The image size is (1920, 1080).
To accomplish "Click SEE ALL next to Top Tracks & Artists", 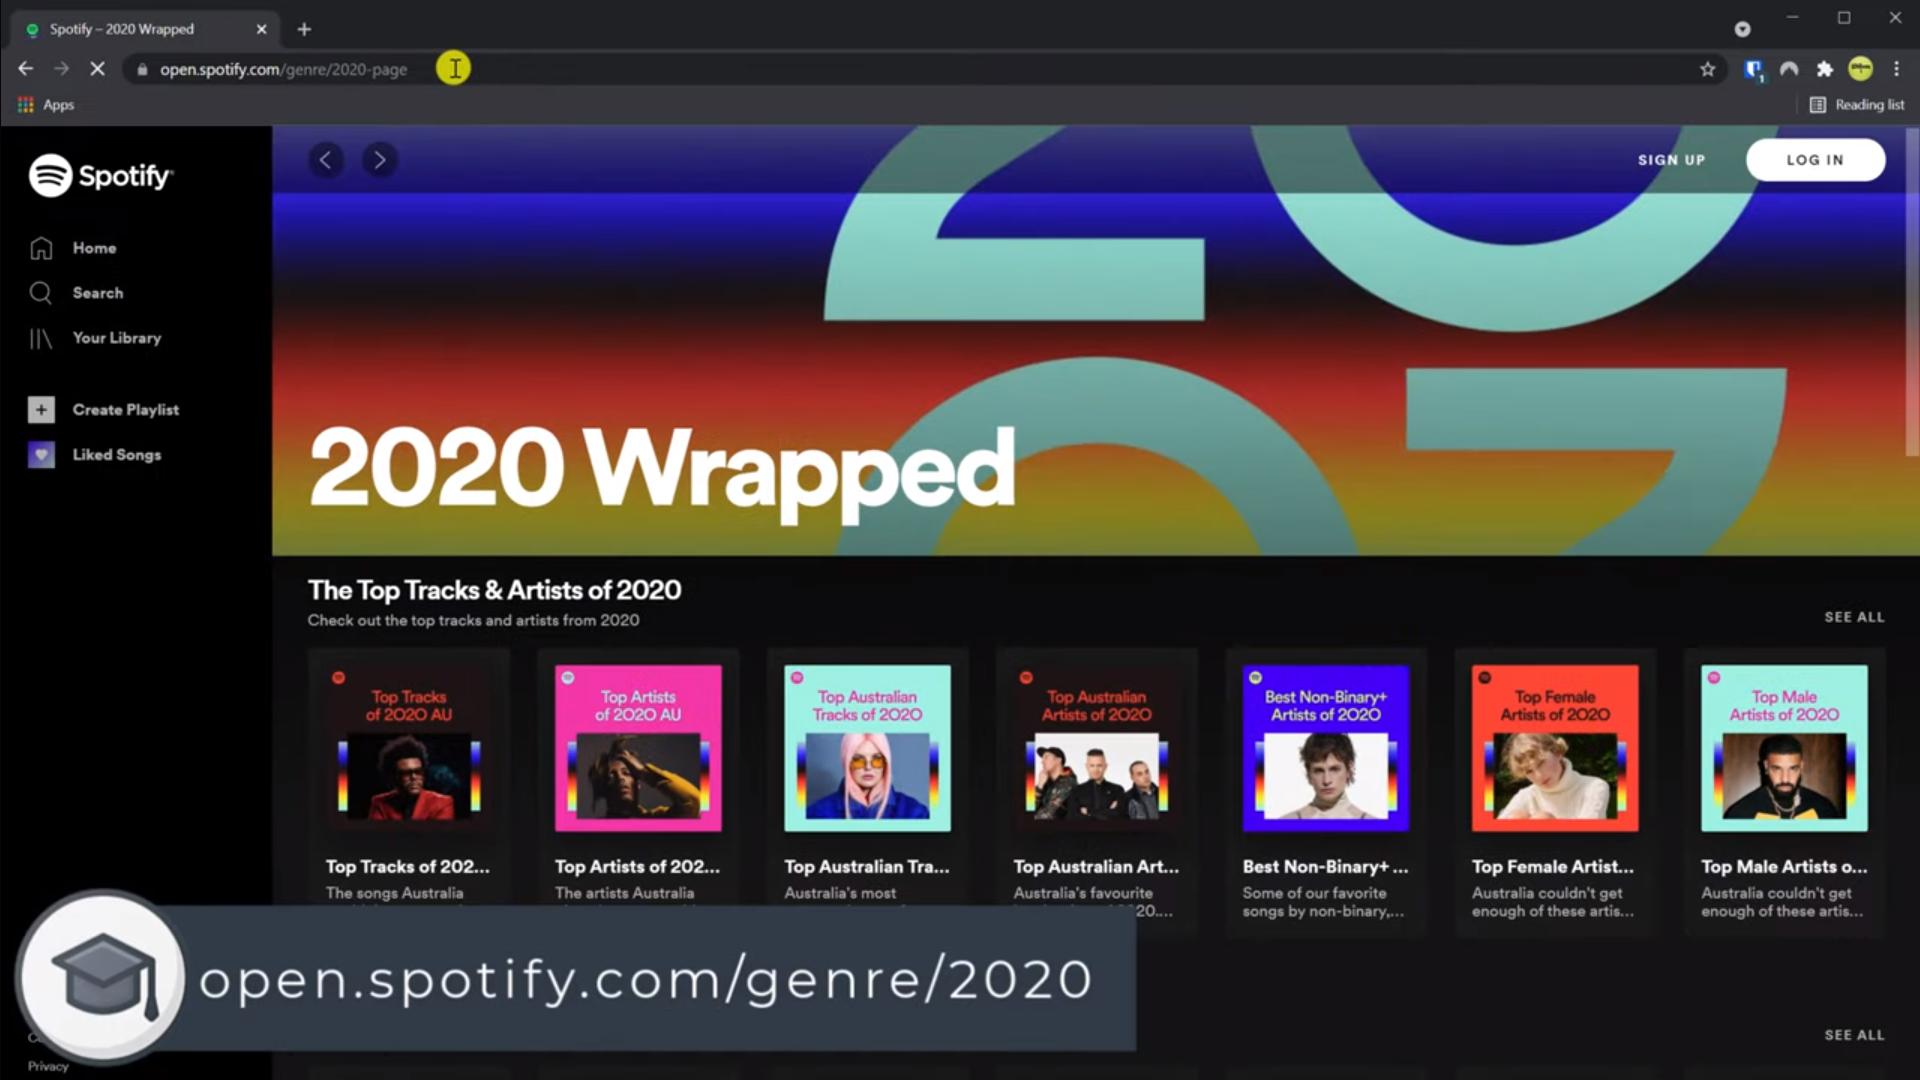I will (x=1854, y=617).
